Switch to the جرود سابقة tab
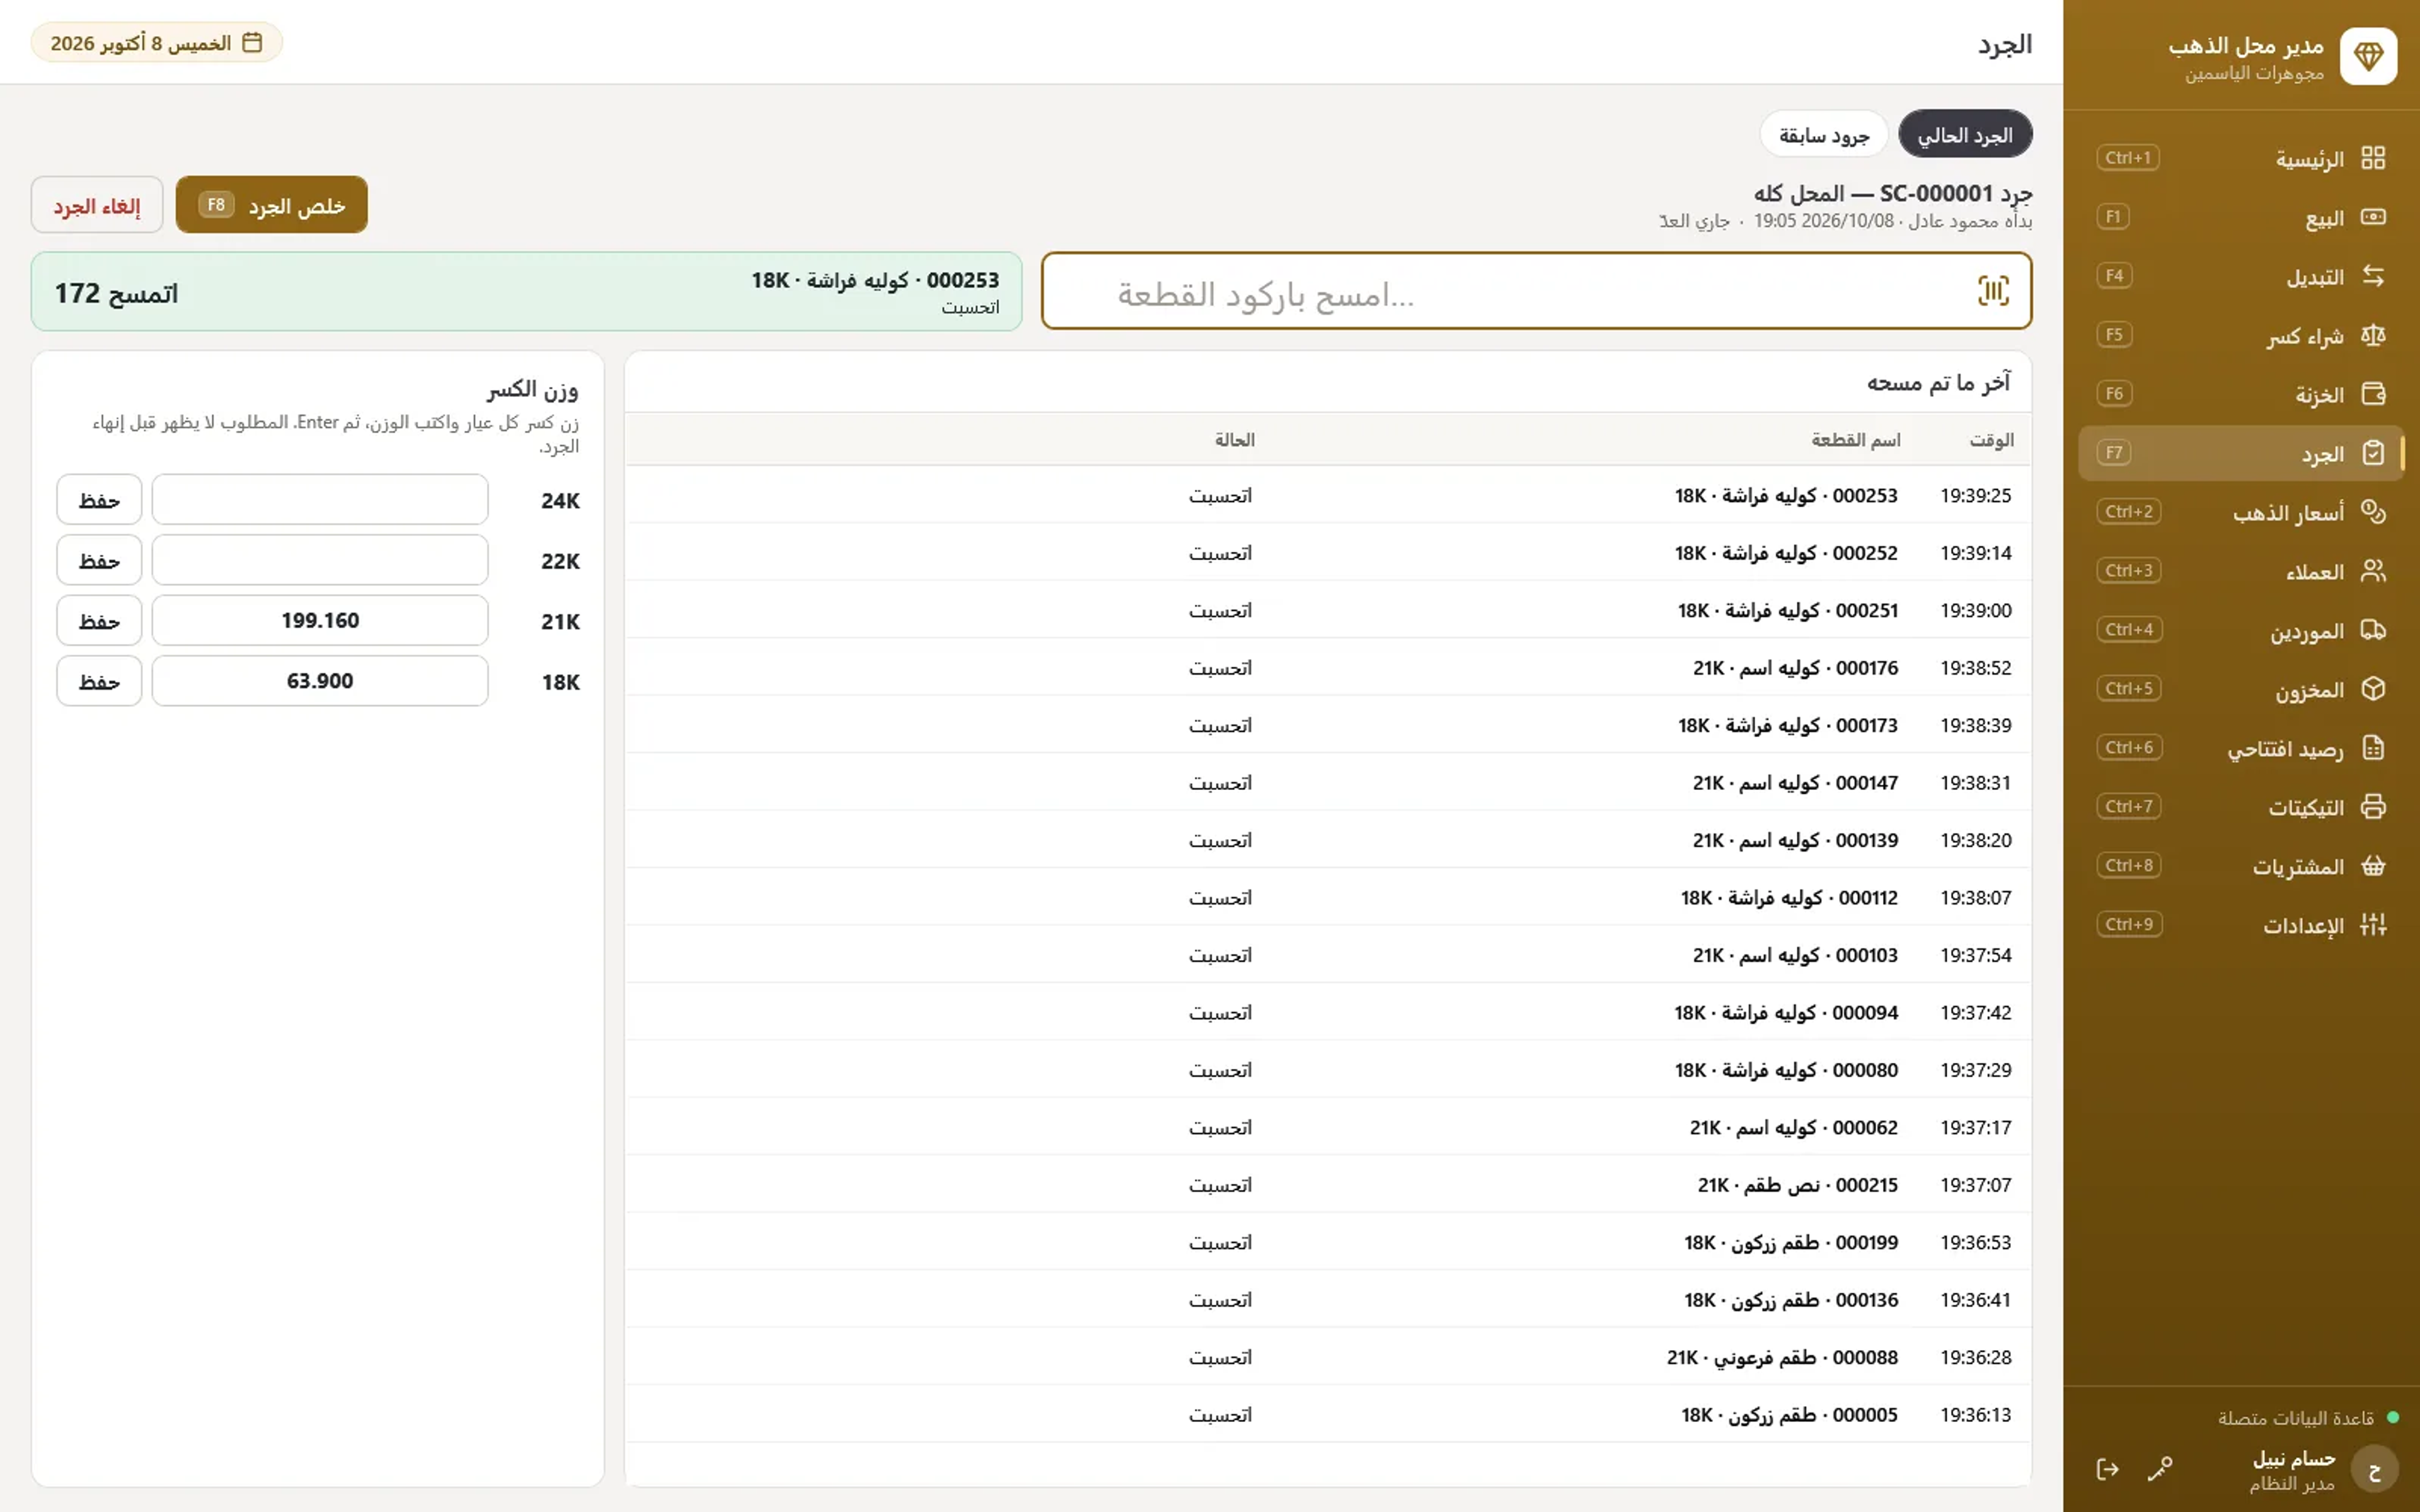 1823,134
